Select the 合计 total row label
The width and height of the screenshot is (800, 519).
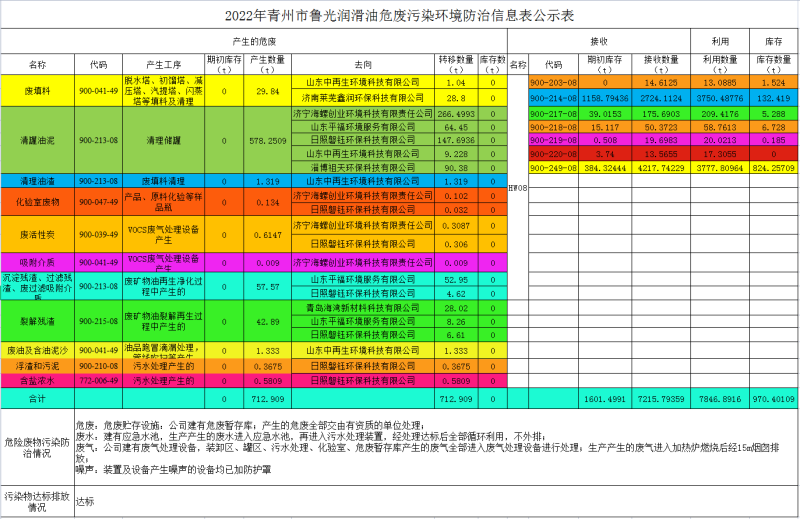(x=37, y=398)
